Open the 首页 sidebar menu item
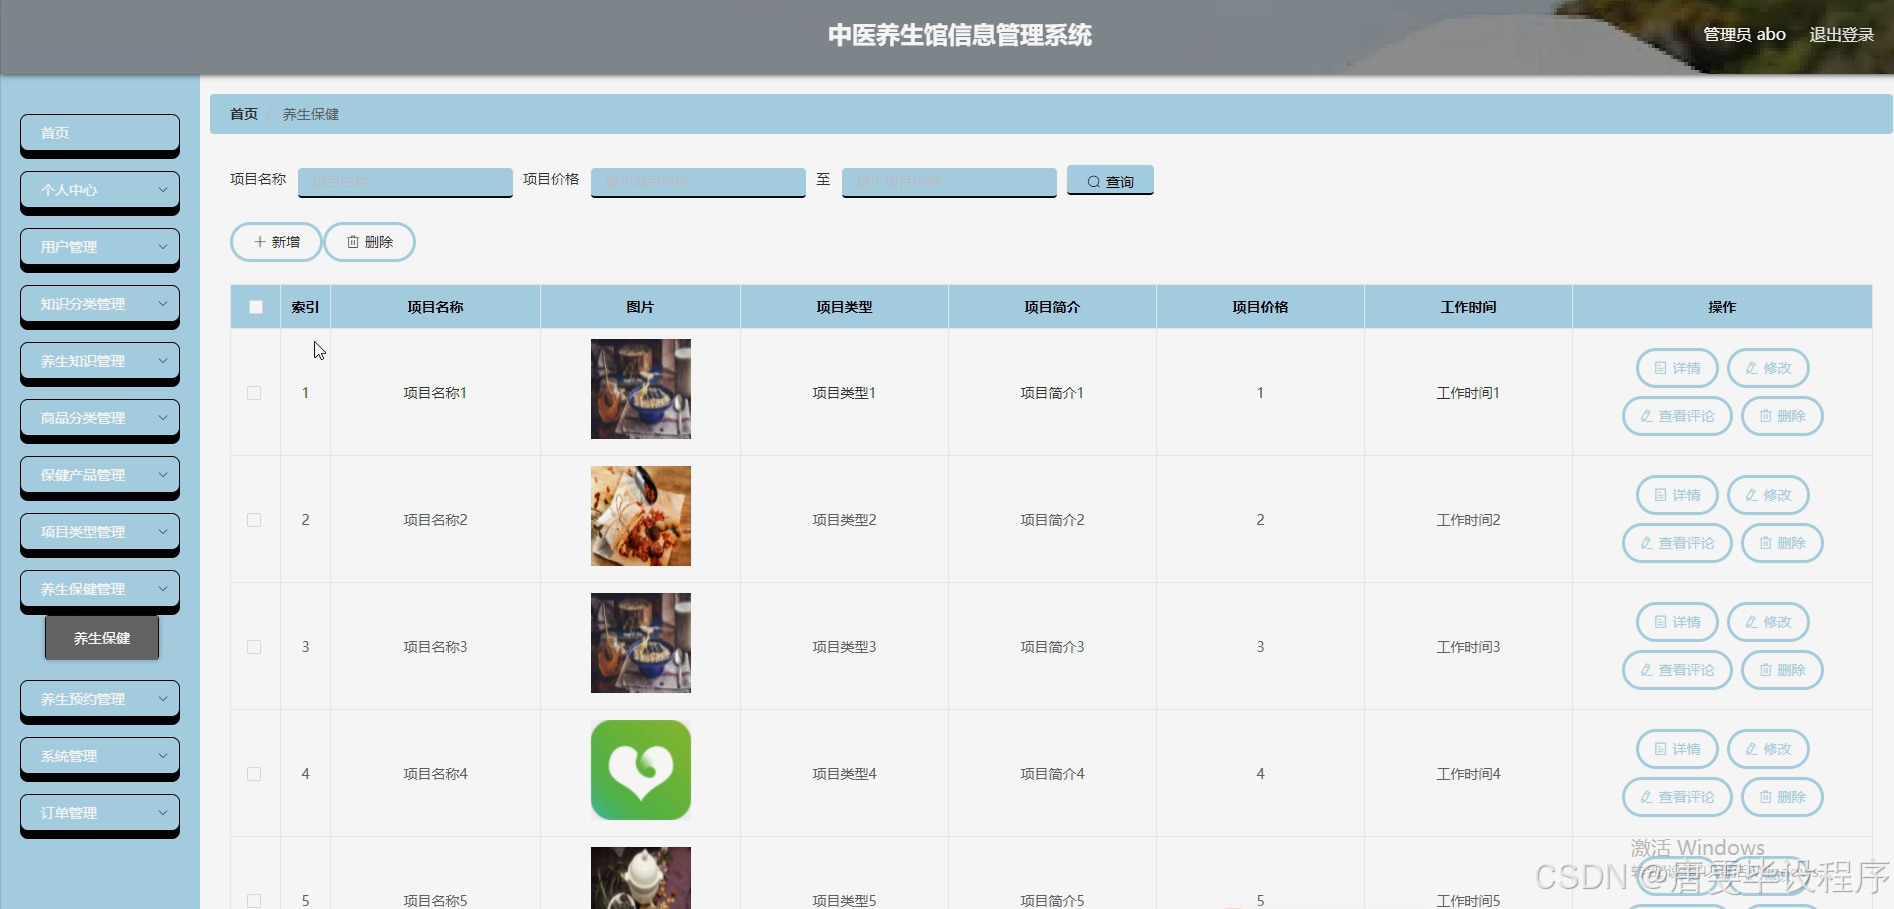1894x909 pixels. [x=100, y=134]
